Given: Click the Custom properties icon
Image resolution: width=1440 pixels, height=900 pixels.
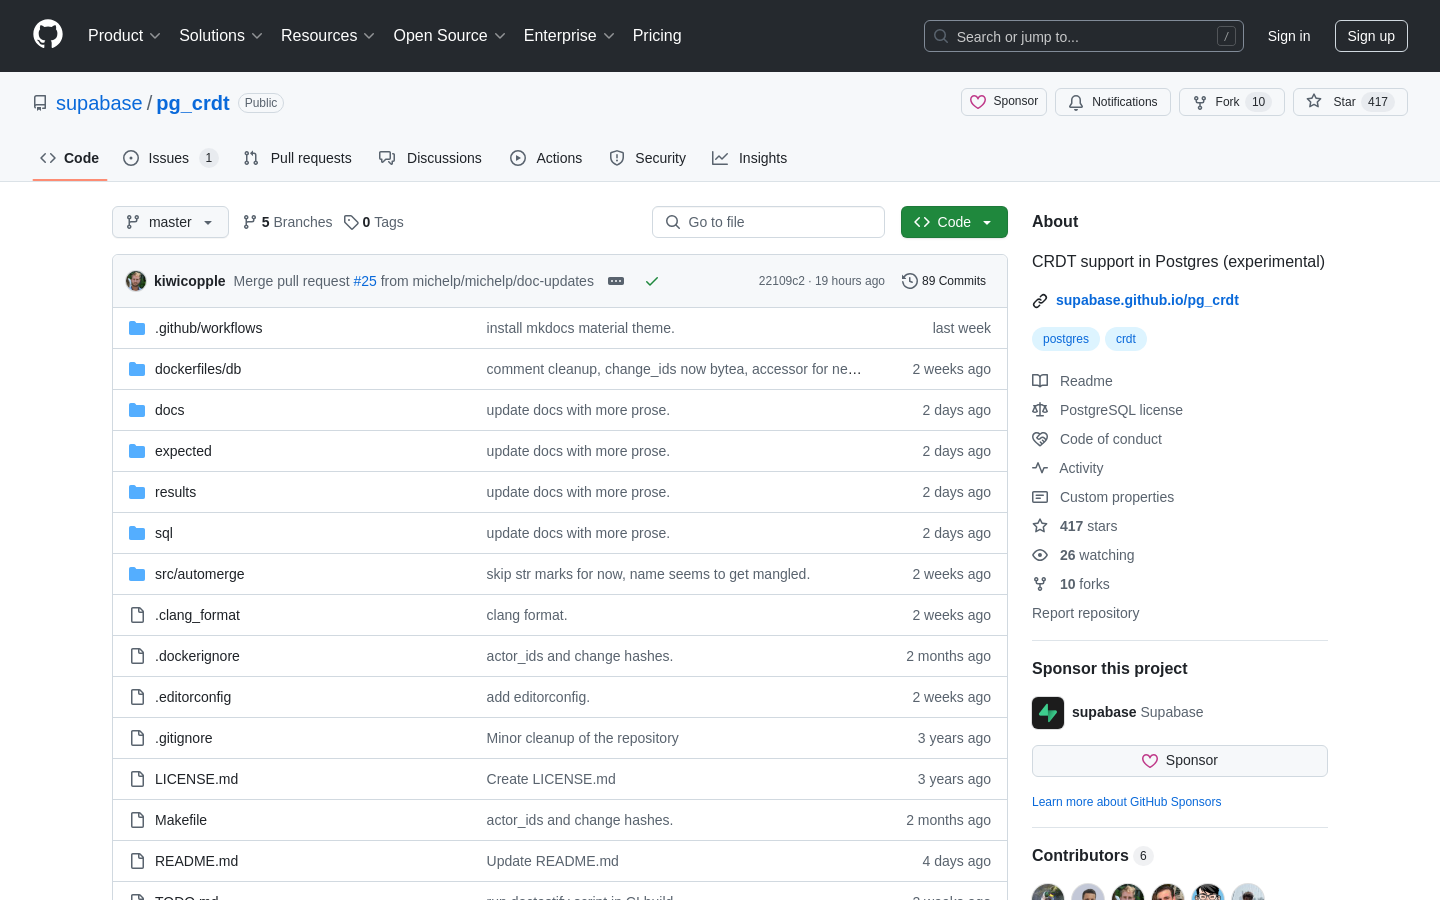Looking at the screenshot, I should pyautogui.click(x=1040, y=497).
